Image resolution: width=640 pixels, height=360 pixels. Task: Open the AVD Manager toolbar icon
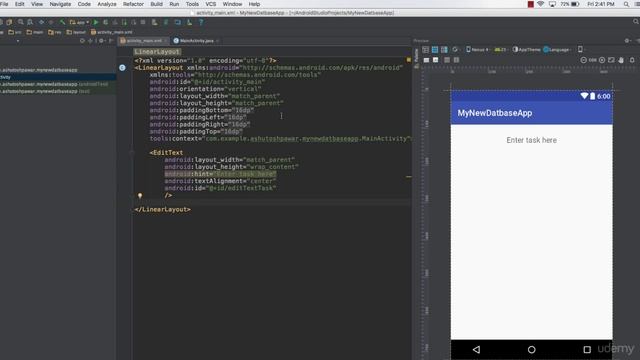(x=154, y=22)
